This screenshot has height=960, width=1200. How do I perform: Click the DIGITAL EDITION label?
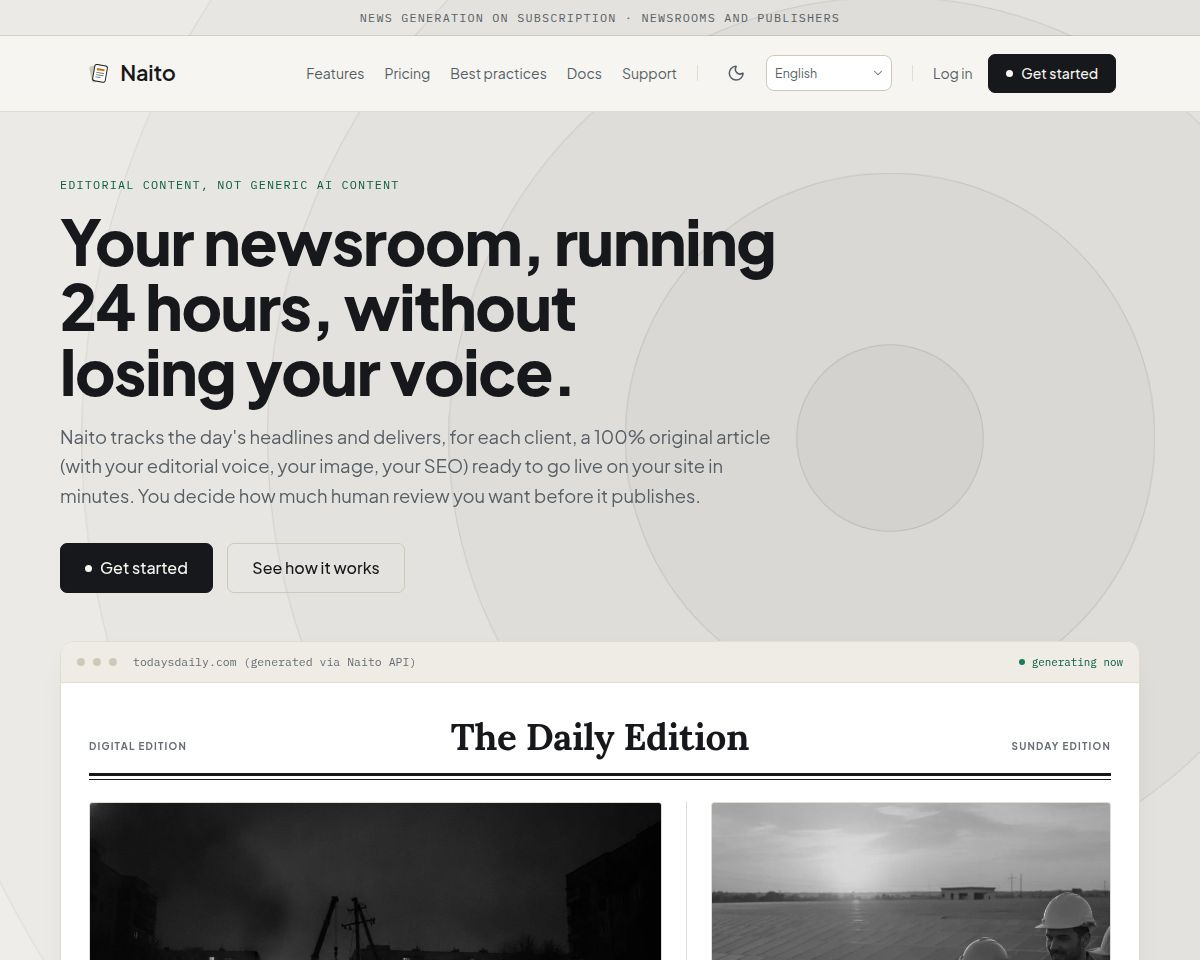(x=137, y=746)
